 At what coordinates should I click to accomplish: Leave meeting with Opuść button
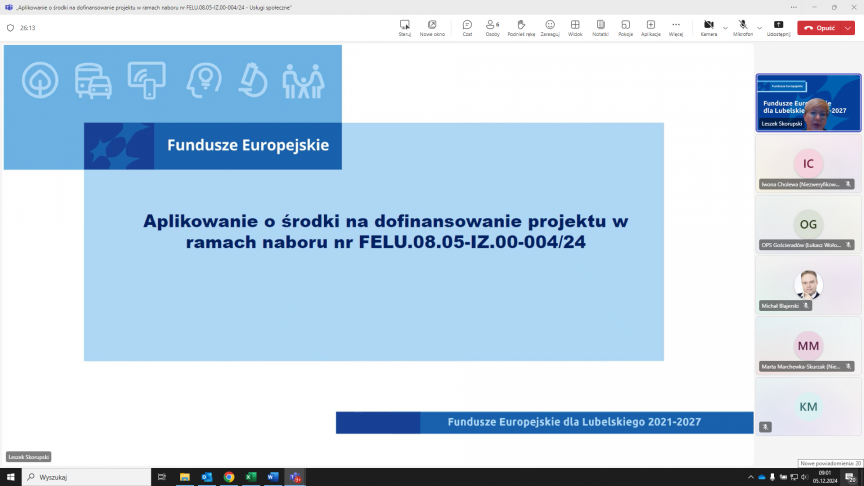(x=820, y=28)
